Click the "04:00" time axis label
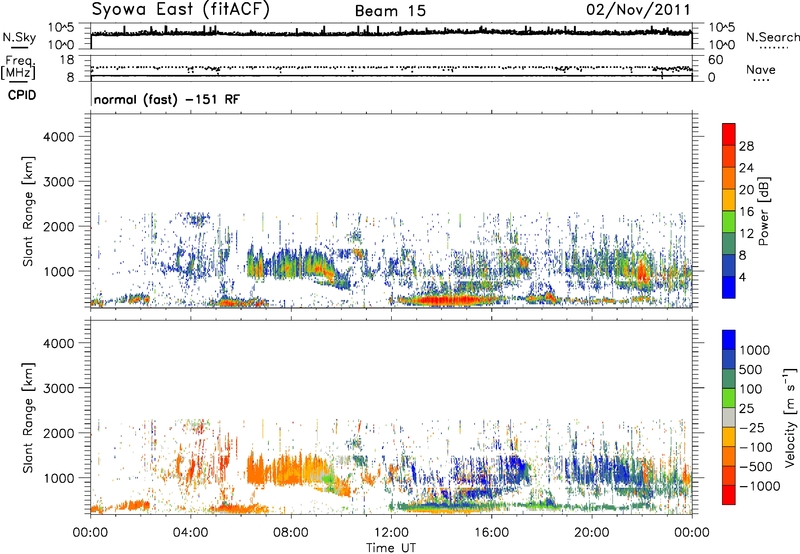Image resolution: width=800 pixels, height=554 pixels. (190, 533)
